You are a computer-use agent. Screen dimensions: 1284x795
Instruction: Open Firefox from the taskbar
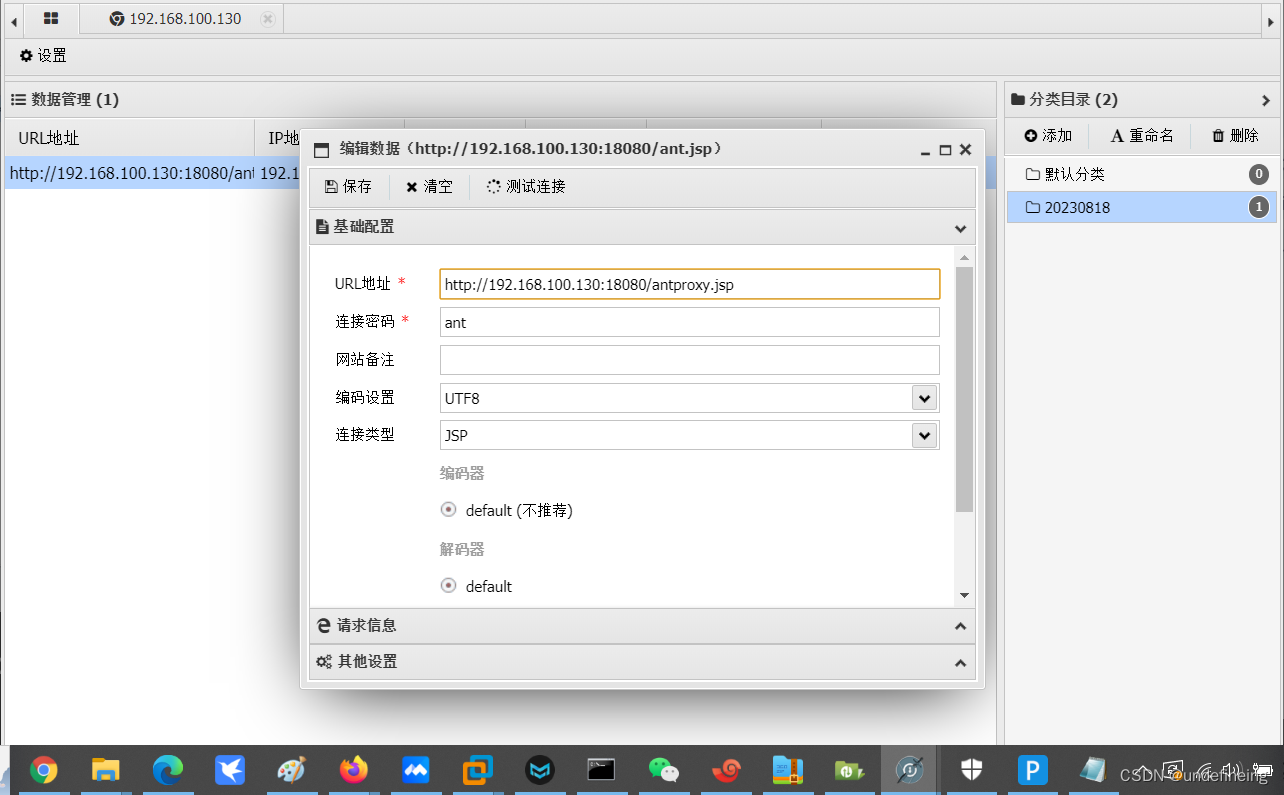354,770
